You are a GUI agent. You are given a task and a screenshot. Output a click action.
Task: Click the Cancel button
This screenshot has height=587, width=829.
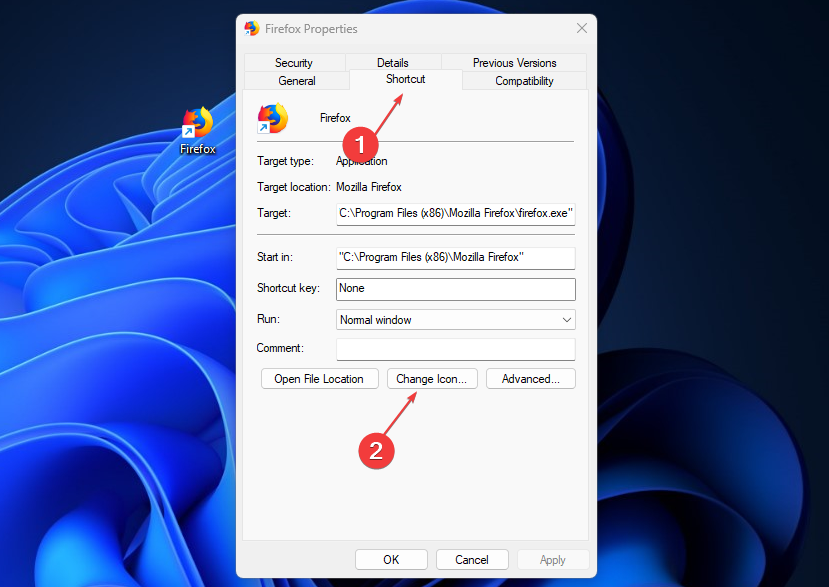pos(472,560)
